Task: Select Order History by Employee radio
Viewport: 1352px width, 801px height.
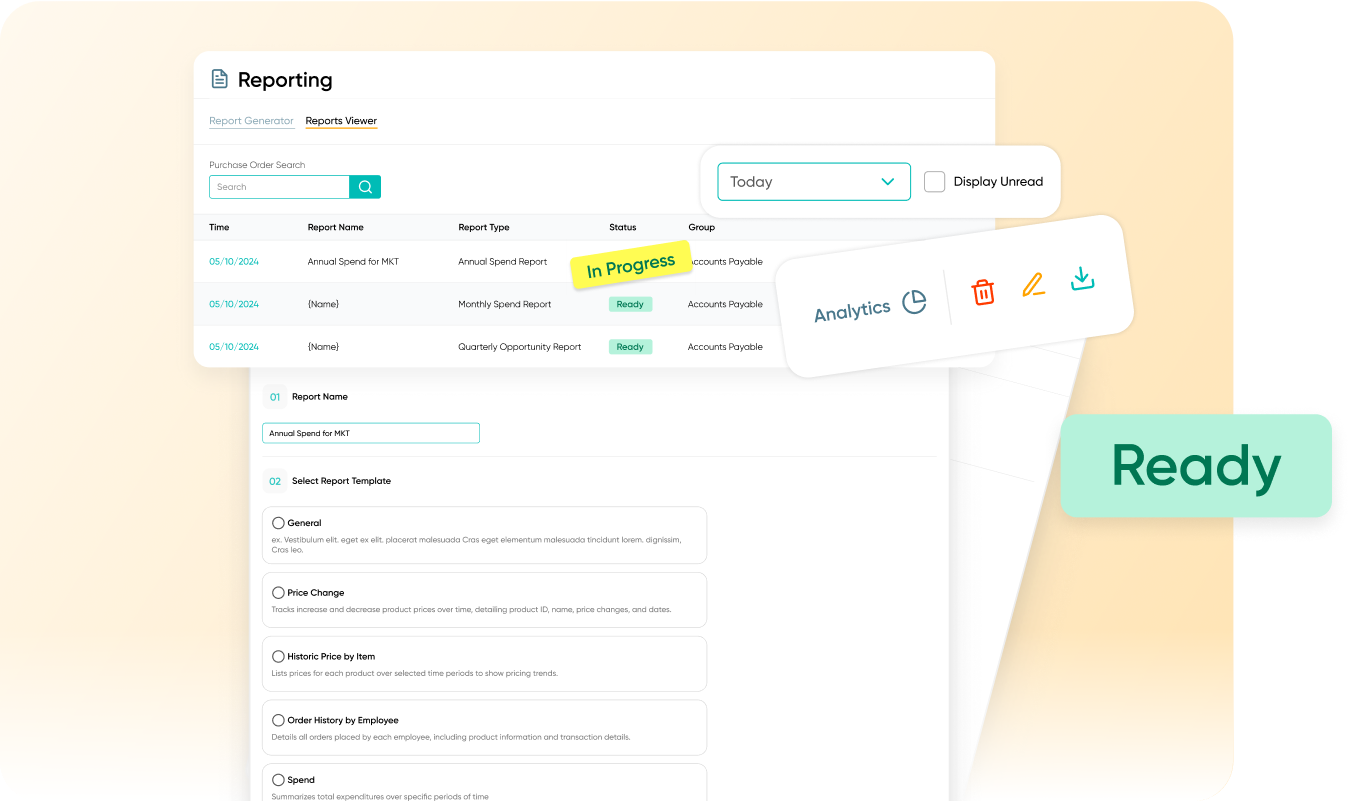Action: pyautogui.click(x=278, y=720)
